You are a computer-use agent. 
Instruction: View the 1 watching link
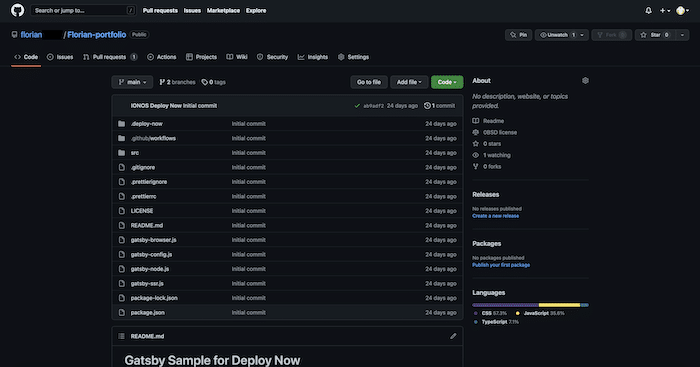pos(492,155)
